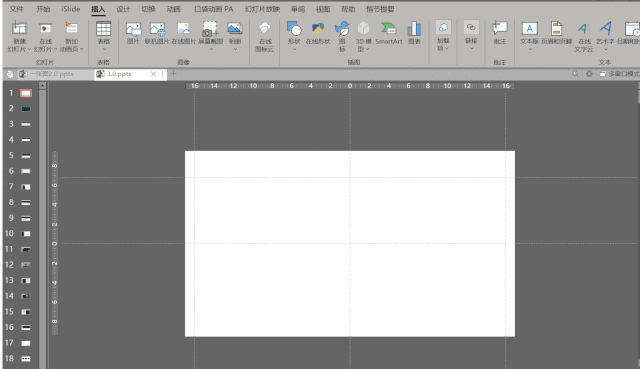The image size is (640, 369).
Task: Switch to the 设计 (Design) ribbon tab
Action: (x=123, y=9)
